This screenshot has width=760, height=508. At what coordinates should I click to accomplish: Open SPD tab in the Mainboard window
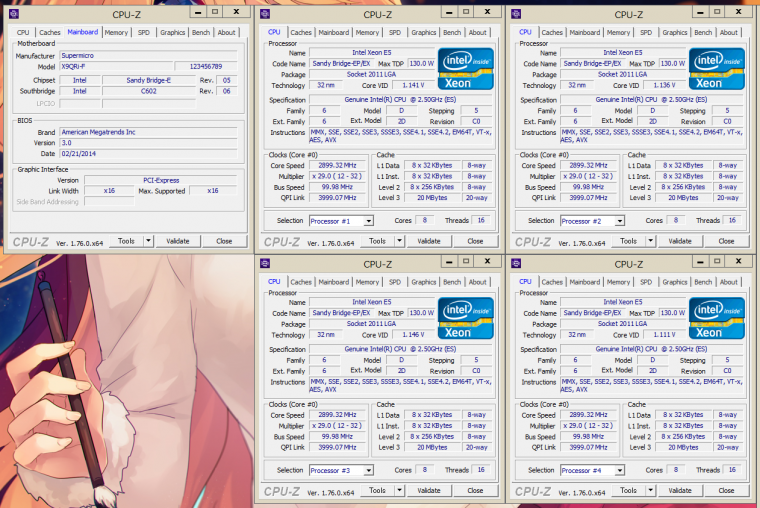click(x=143, y=32)
